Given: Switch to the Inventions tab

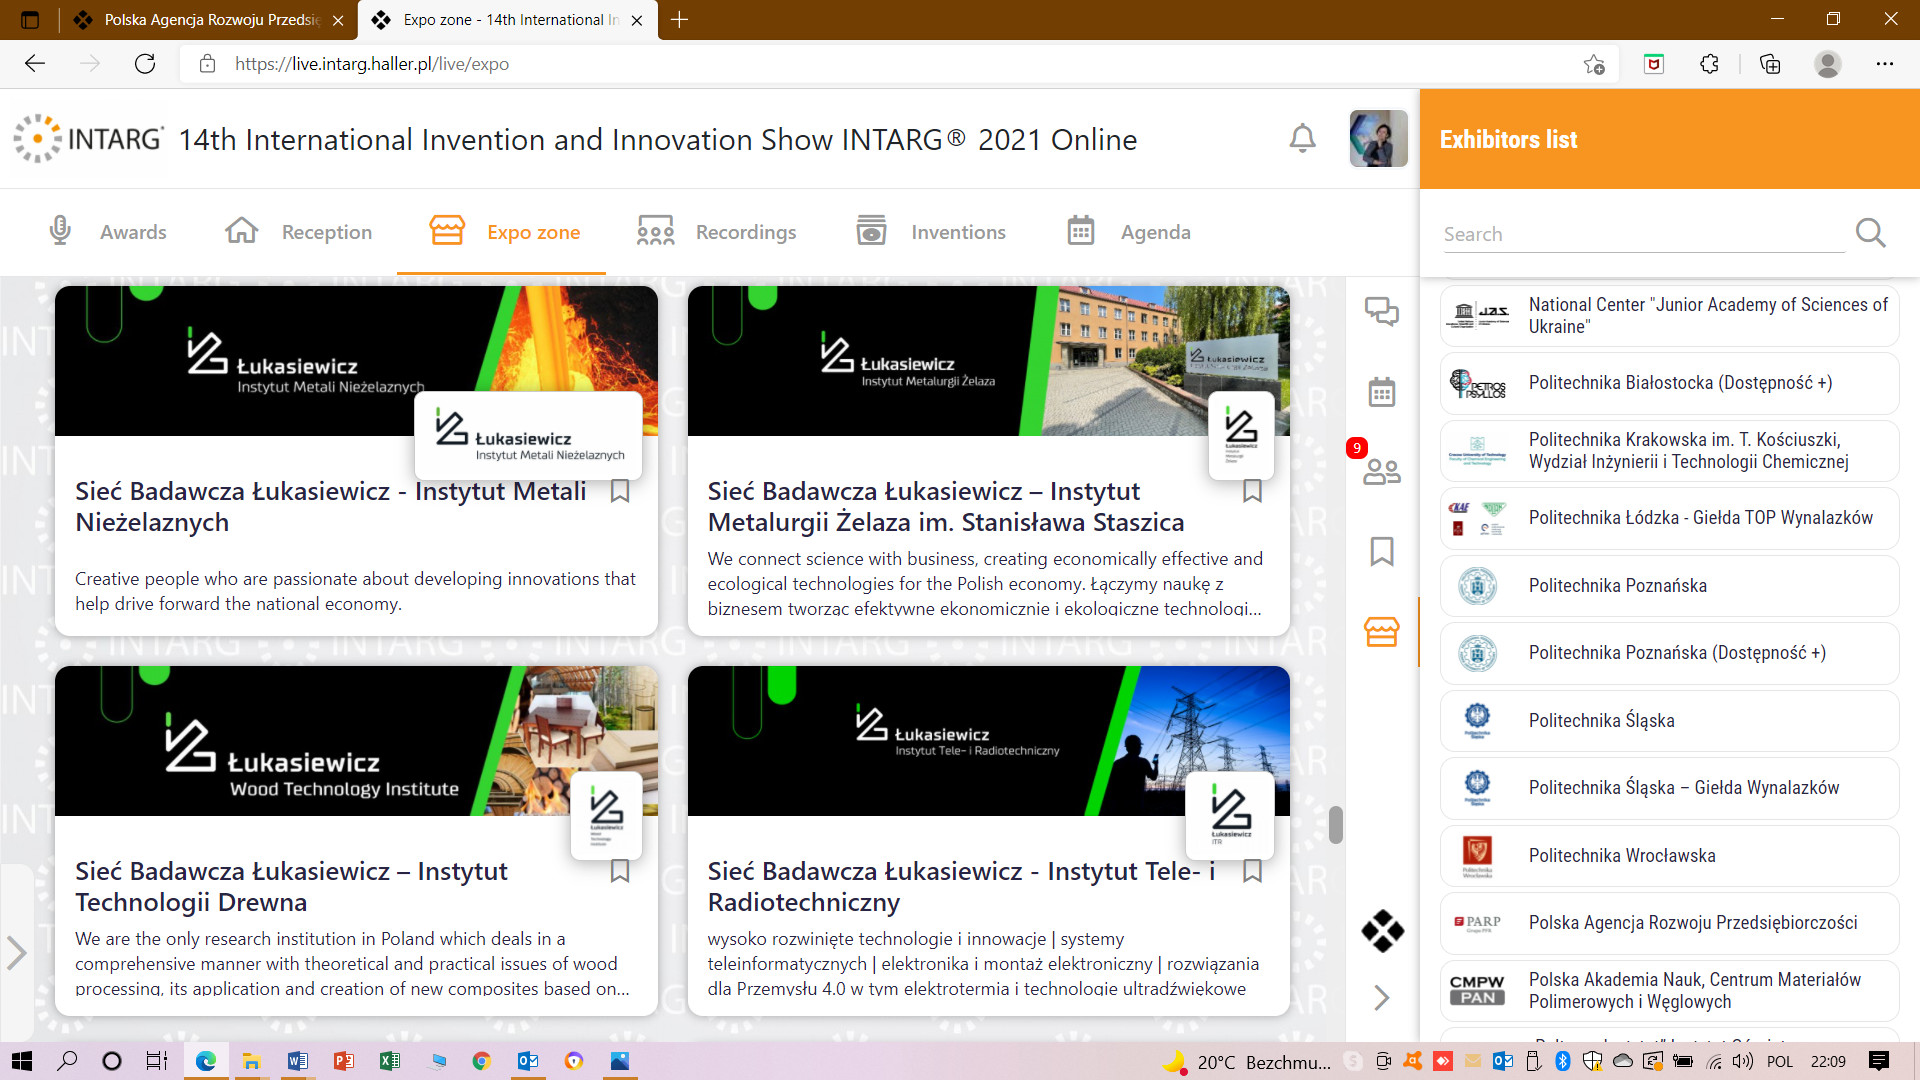Looking at the screenshot, I should 931,232.
